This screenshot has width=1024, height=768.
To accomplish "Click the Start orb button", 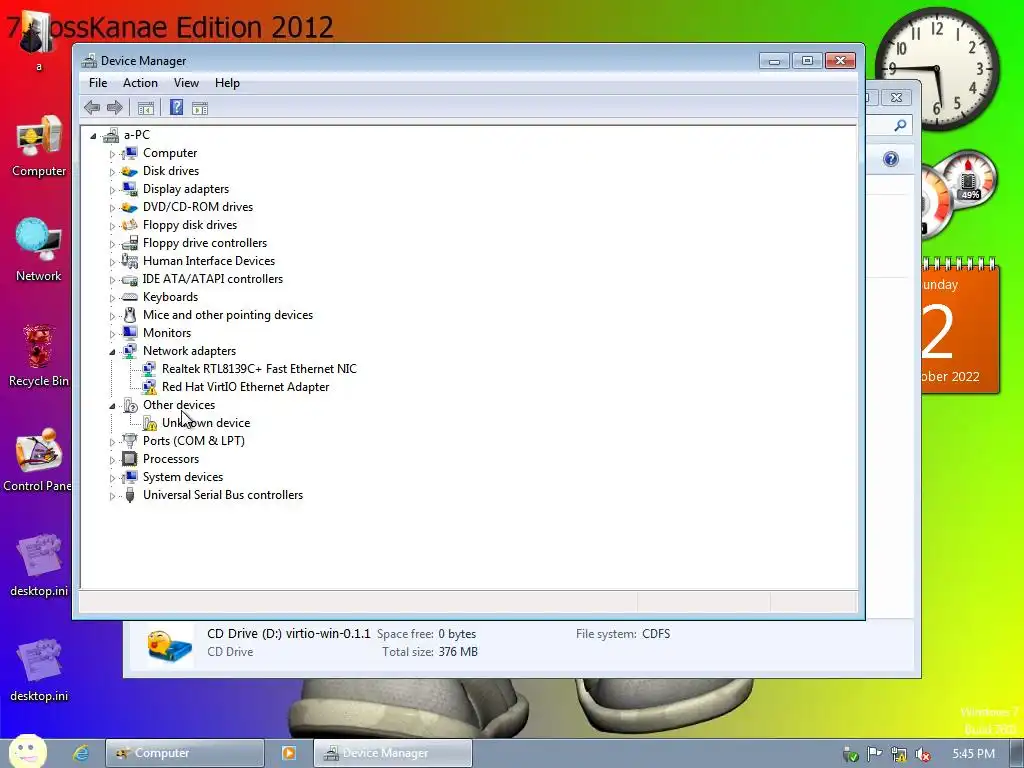I will pos(27,751).
